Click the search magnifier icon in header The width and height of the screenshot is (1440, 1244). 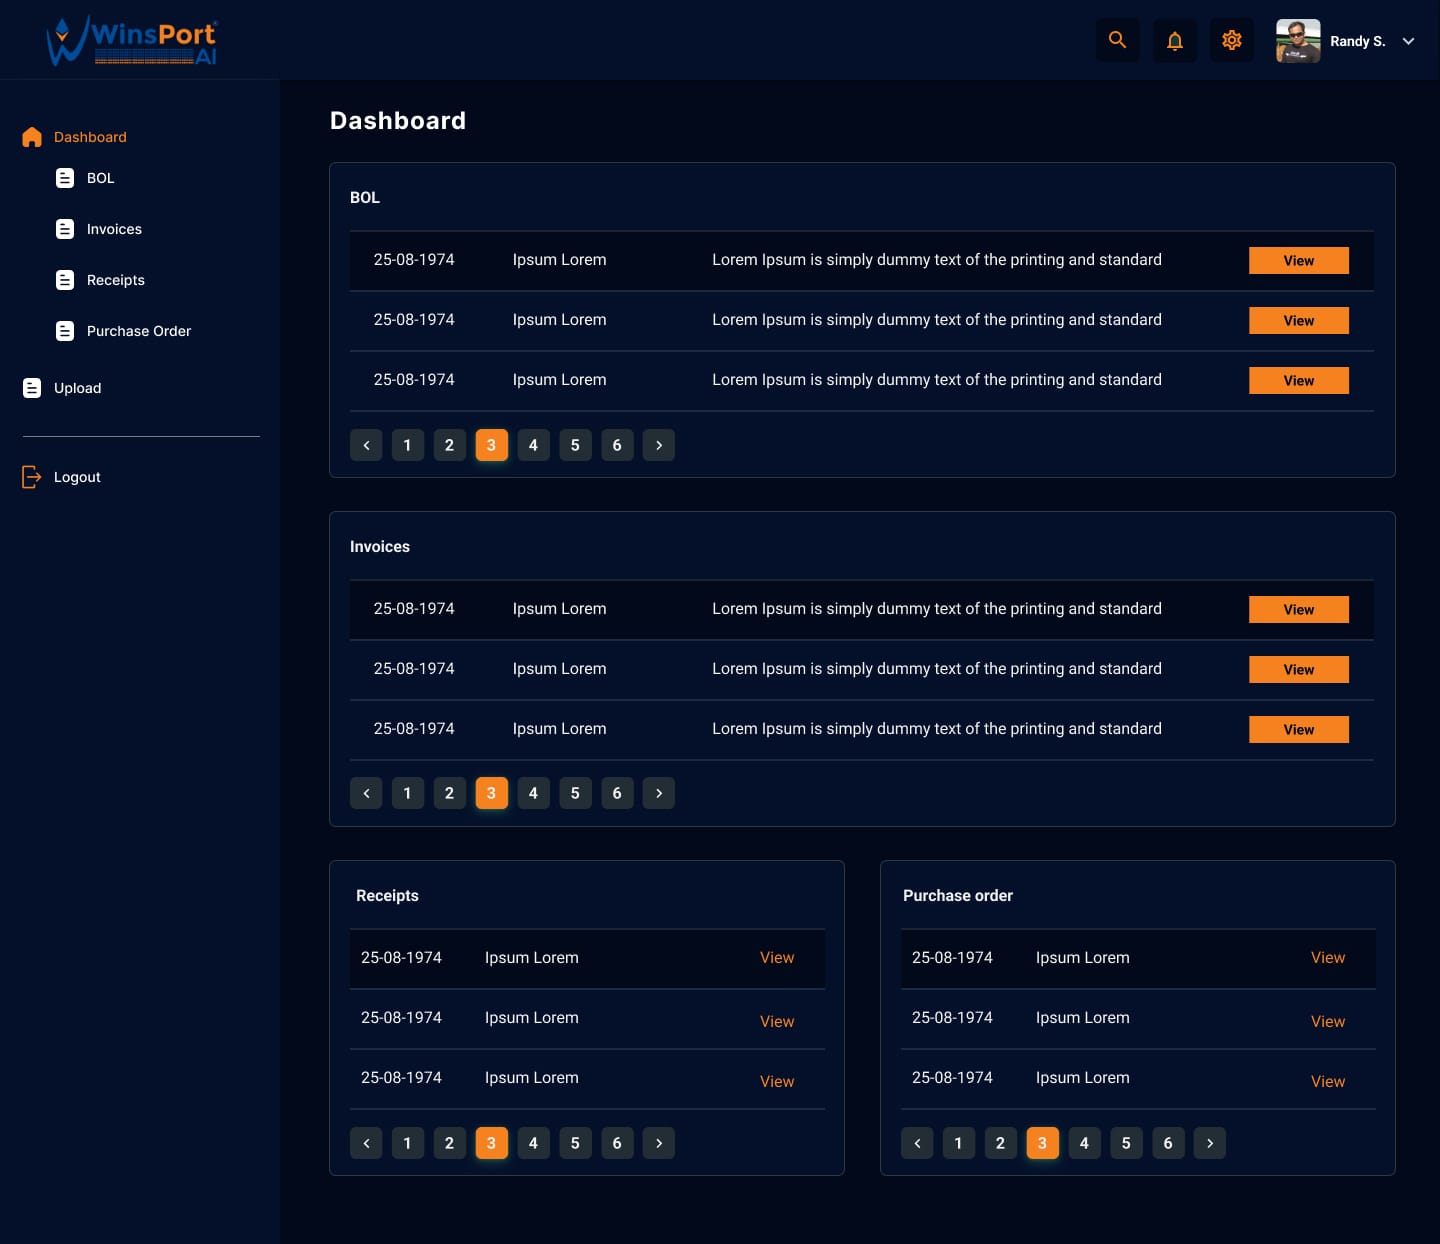coord(1117,41)
